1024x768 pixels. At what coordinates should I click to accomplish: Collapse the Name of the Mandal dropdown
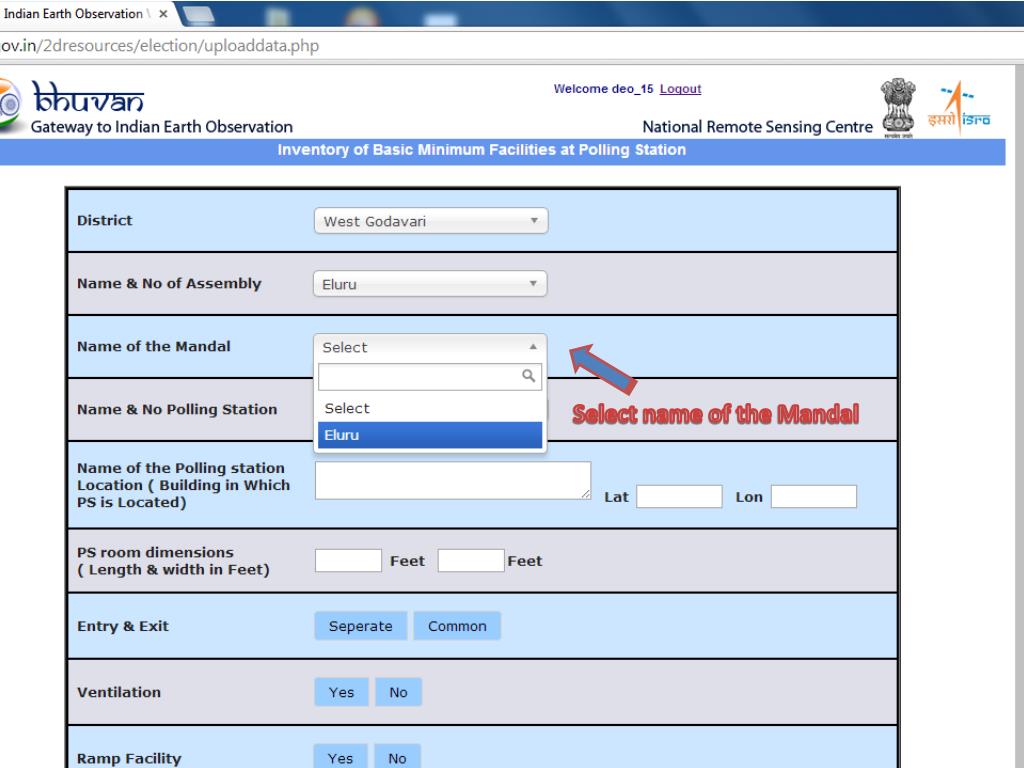[x=430, y=347]
